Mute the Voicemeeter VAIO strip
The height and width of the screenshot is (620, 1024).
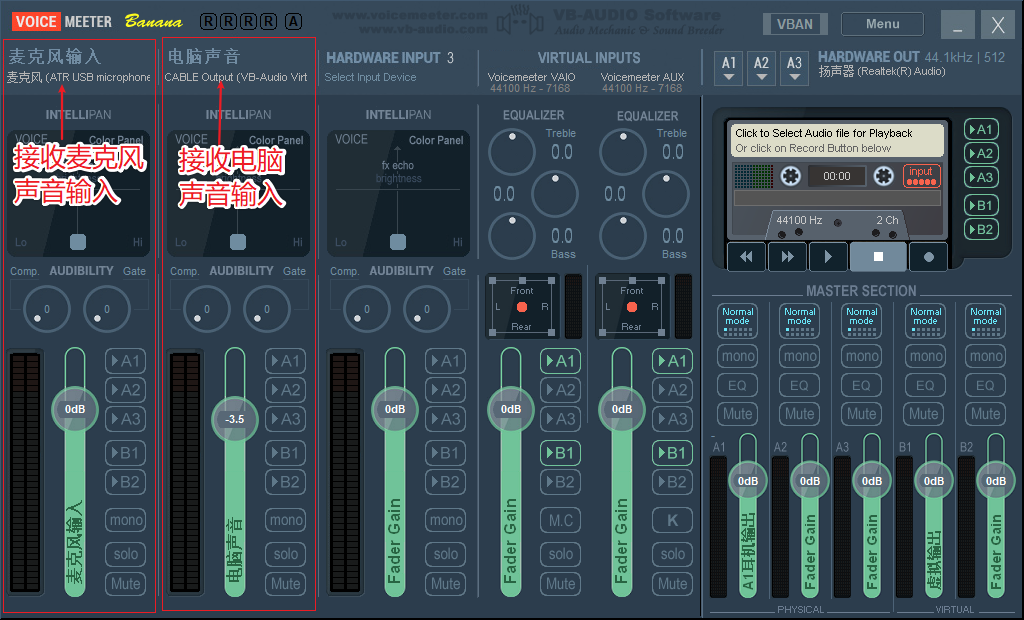click(560, 583)
